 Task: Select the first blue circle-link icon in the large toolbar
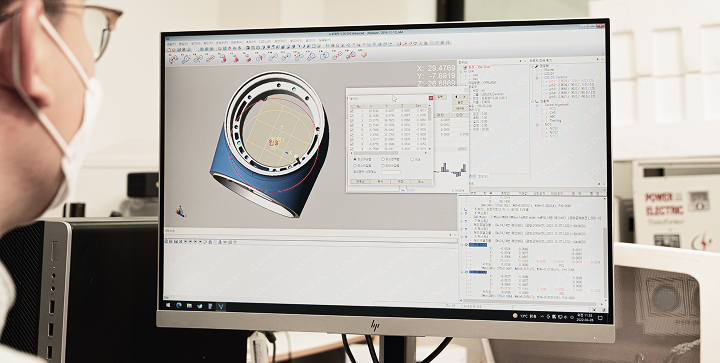point(174,59)
